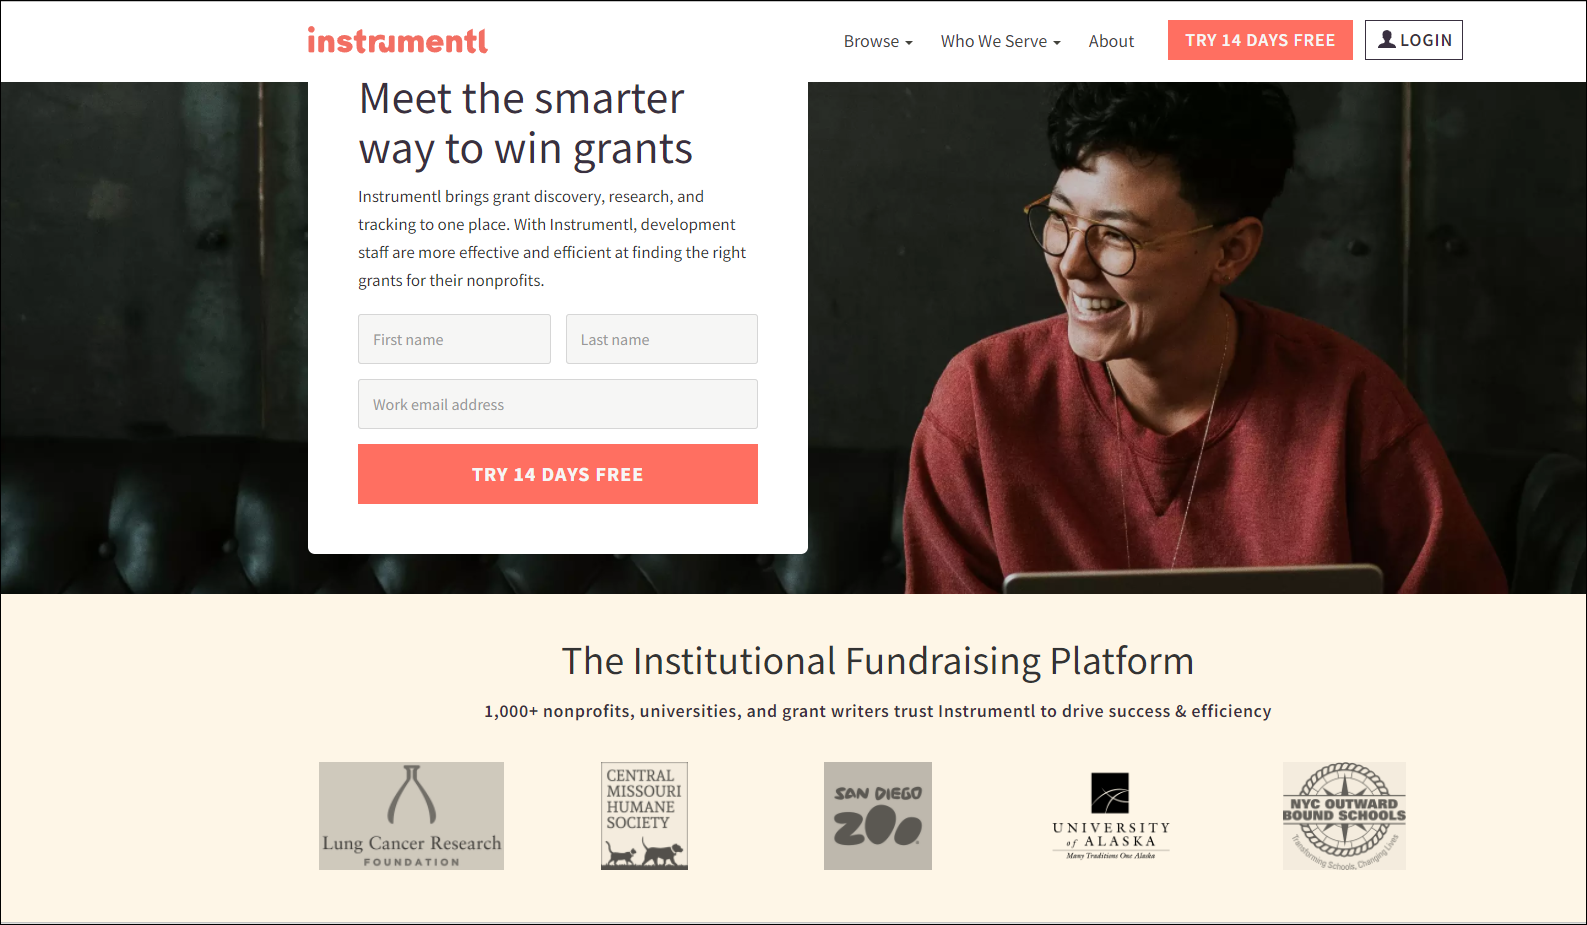The height and width of the screenshot is (925, 1587).
Task: Focus the Last name field
Action: (x=662, y=339)
